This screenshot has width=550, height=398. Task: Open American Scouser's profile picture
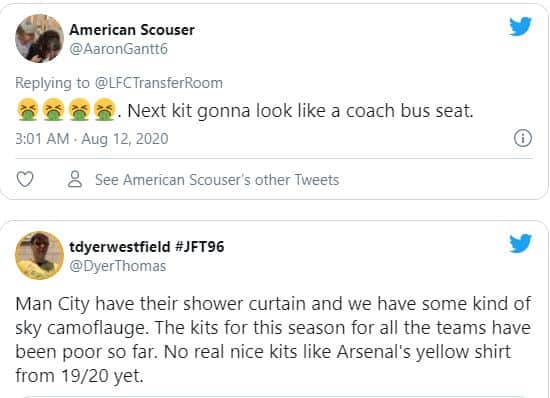39,39
